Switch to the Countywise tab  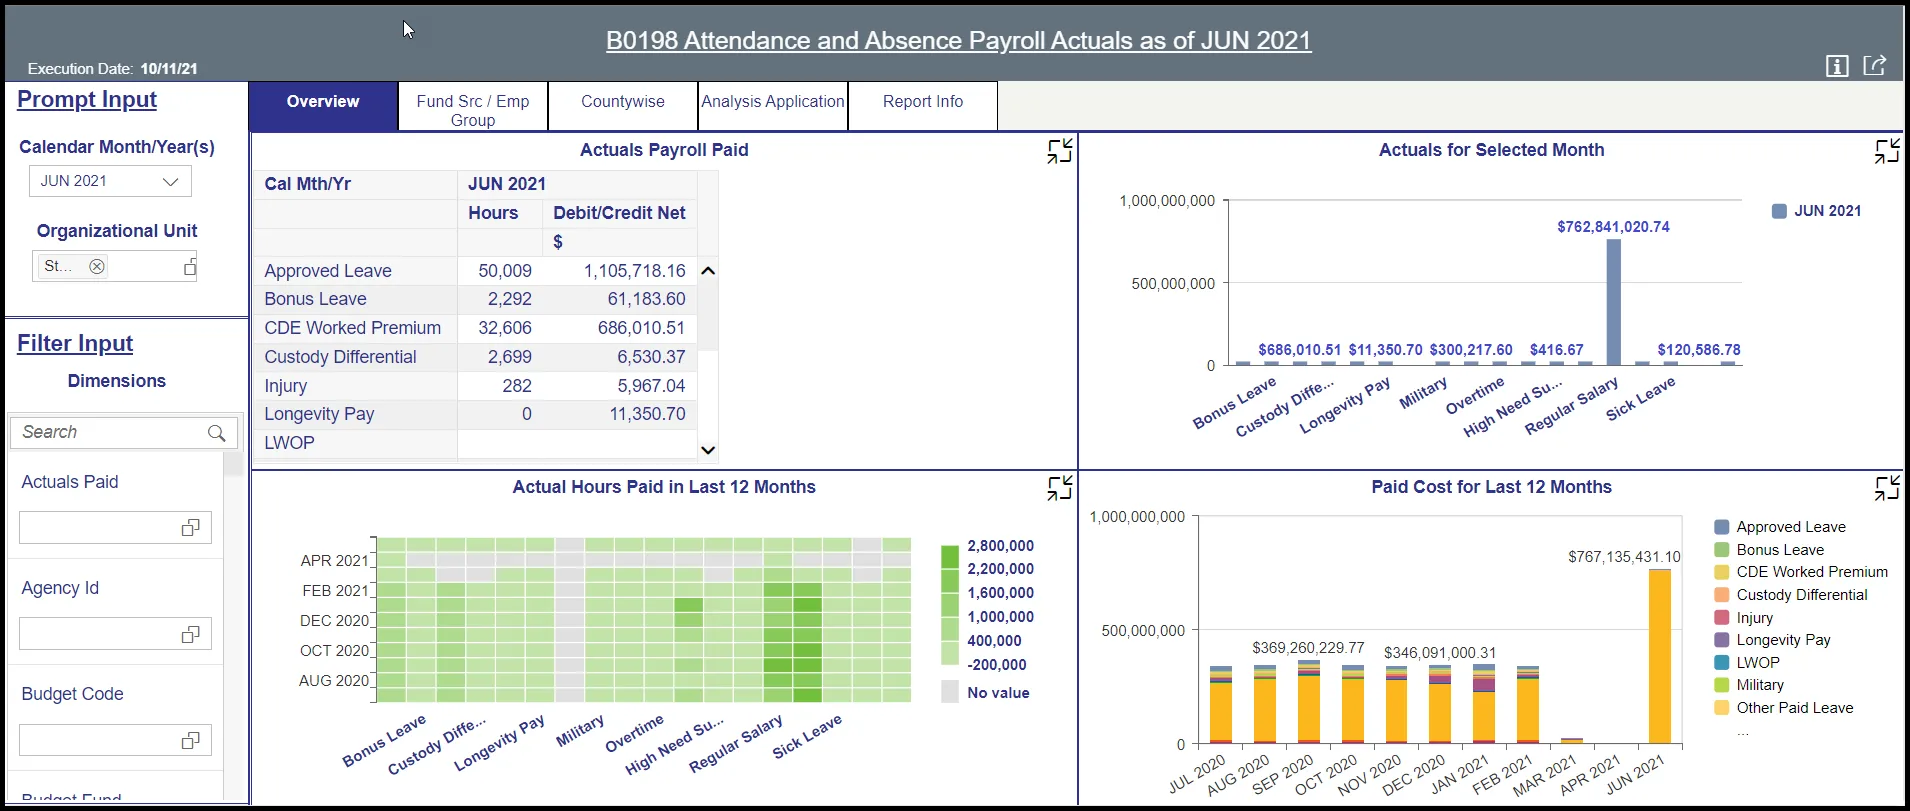pyautogui.click(x=622, y=102)
